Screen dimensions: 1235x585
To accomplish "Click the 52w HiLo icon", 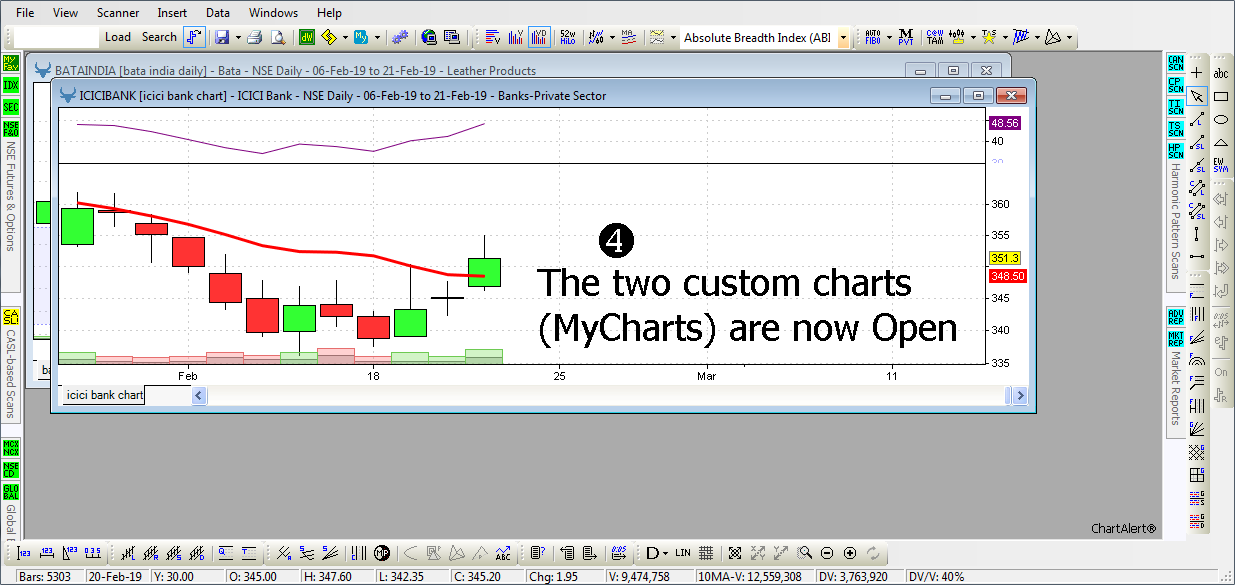I will (x=568, y=37).
